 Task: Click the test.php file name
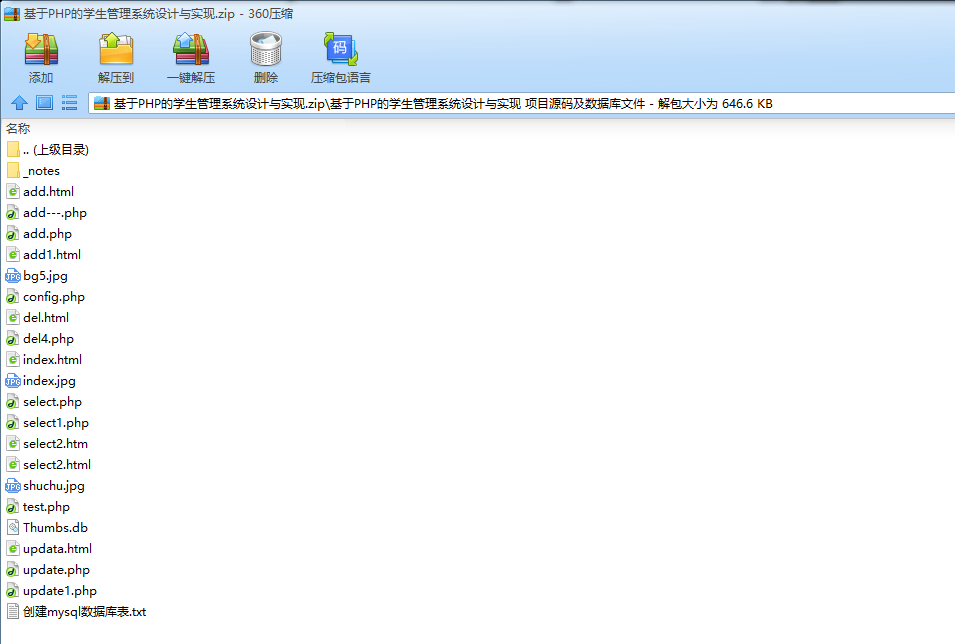pos(46,507)
